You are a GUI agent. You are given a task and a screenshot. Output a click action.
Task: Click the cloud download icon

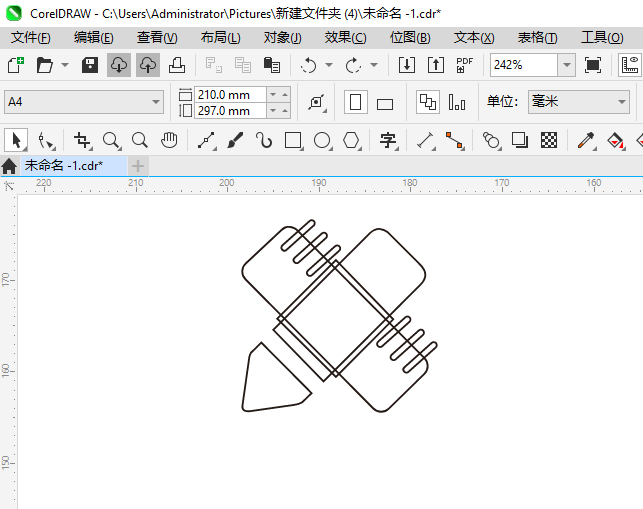coord(119,65)
